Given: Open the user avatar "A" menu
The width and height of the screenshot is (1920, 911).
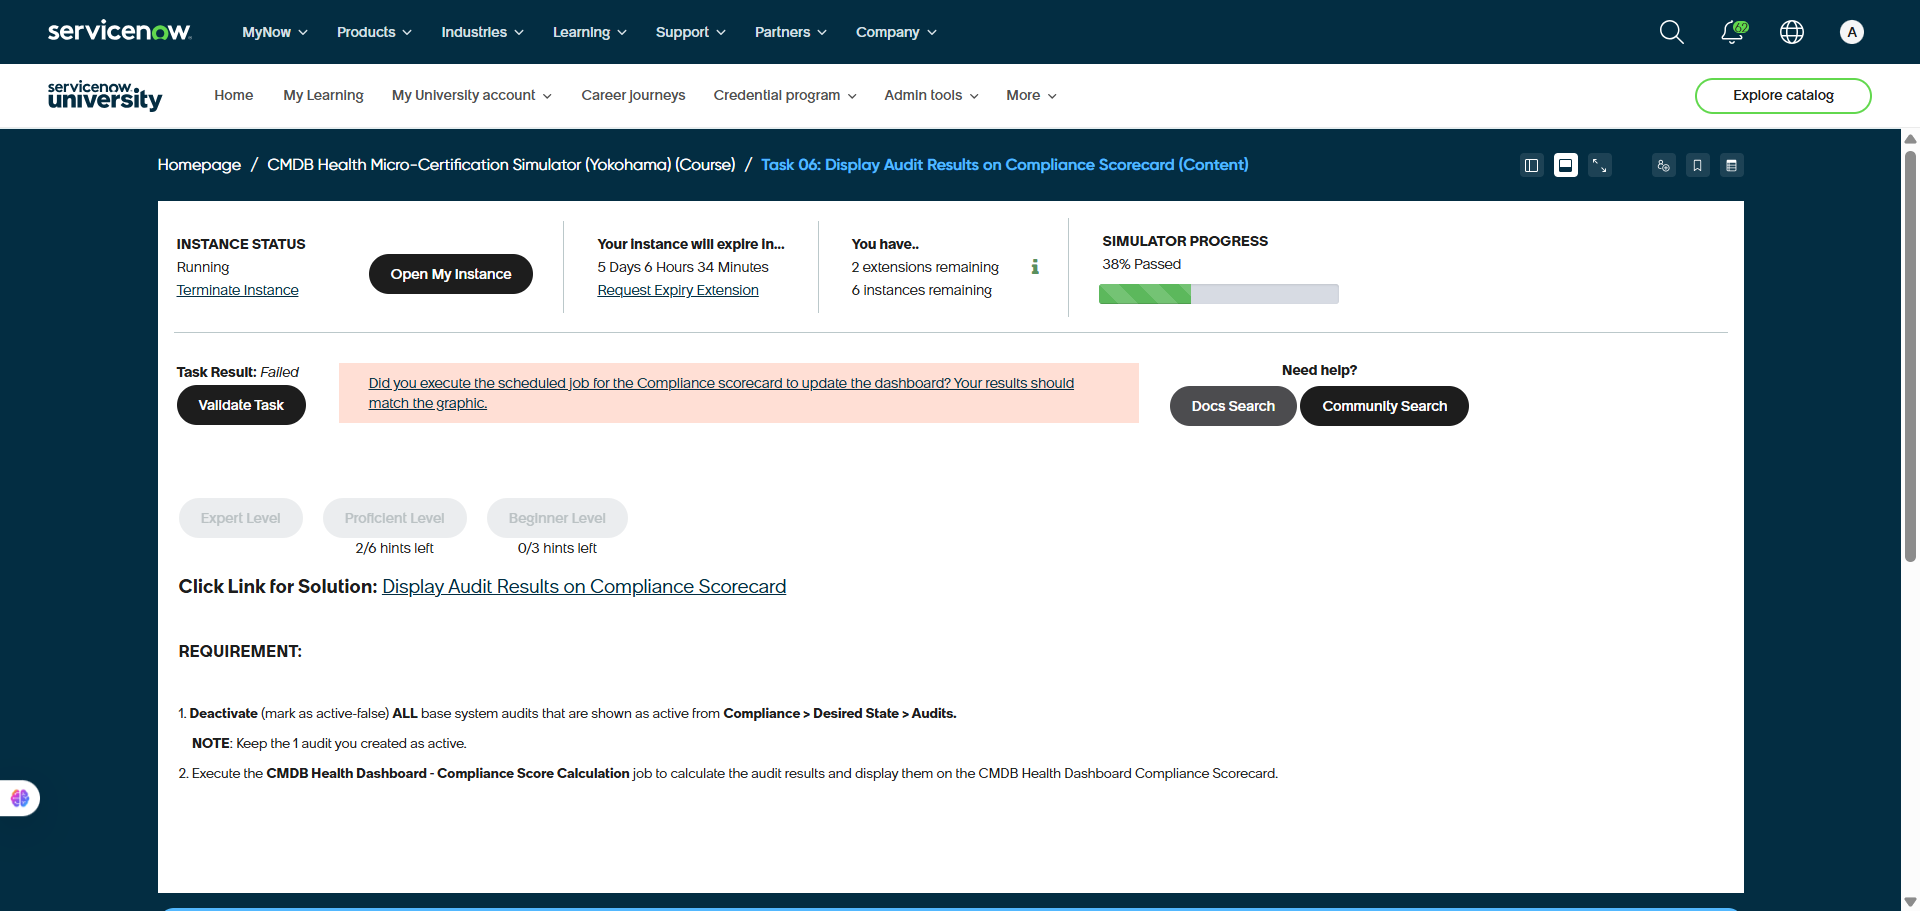Looking at the screenshot, I should [1852, 32].
